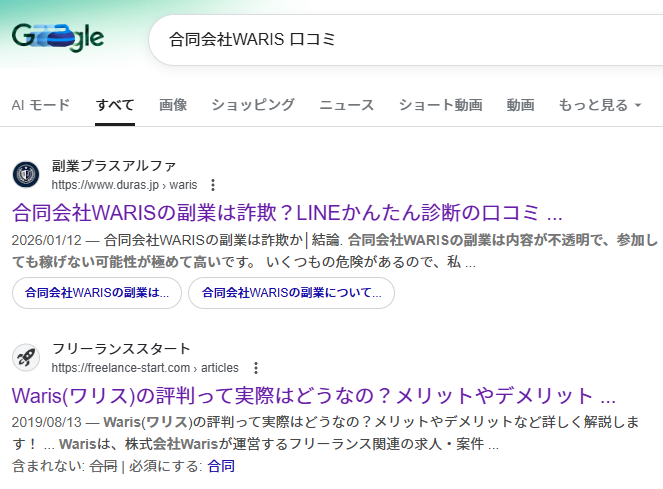Viewport: 663px width, 489px height.
Task: Open the 動画 tab
Action: coord(521,105)
